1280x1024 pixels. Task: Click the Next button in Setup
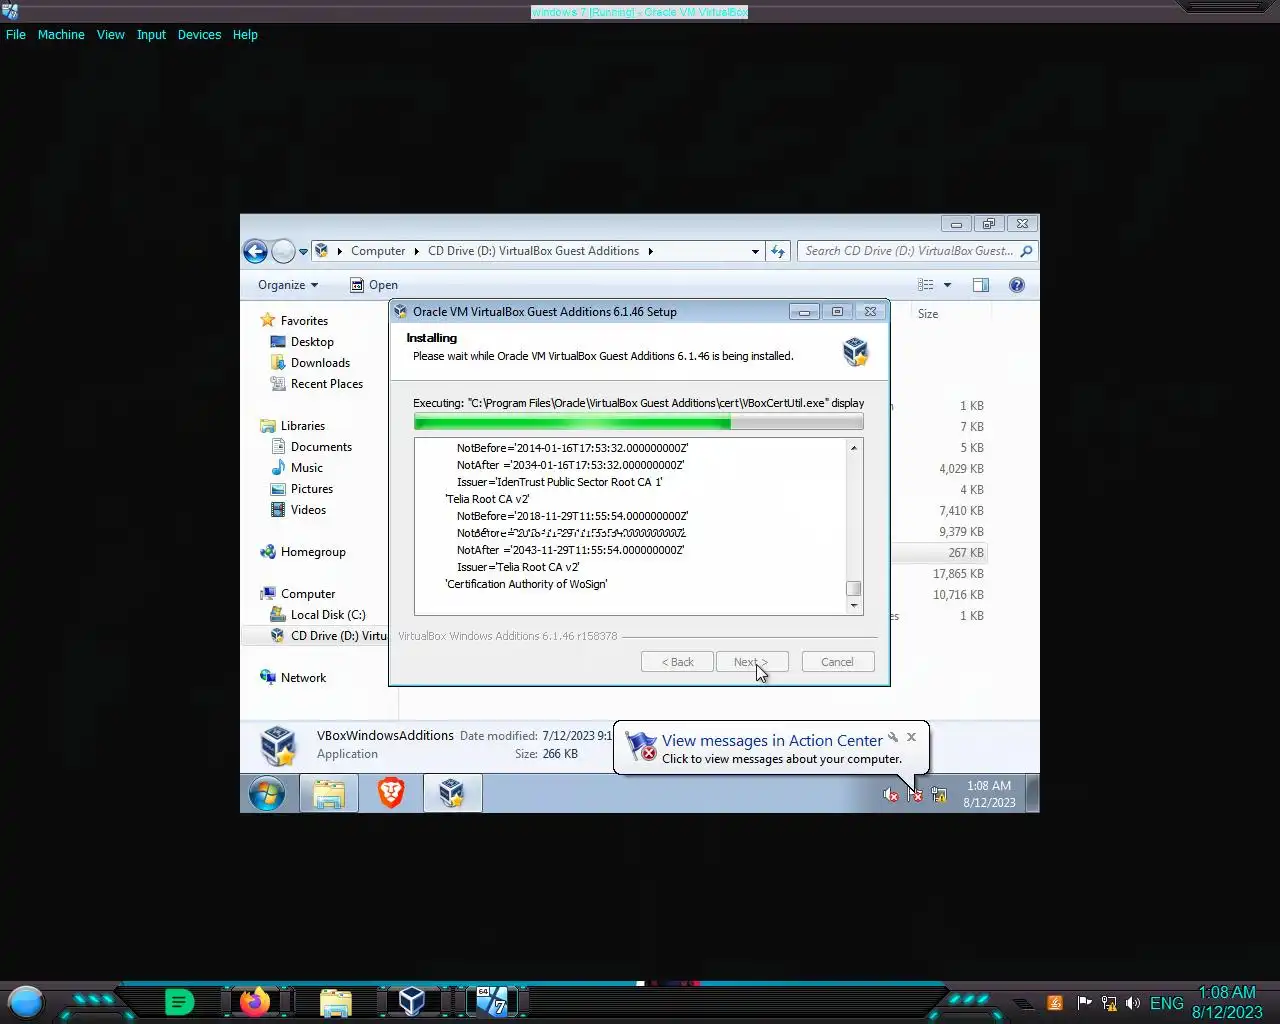coord(752,662)
